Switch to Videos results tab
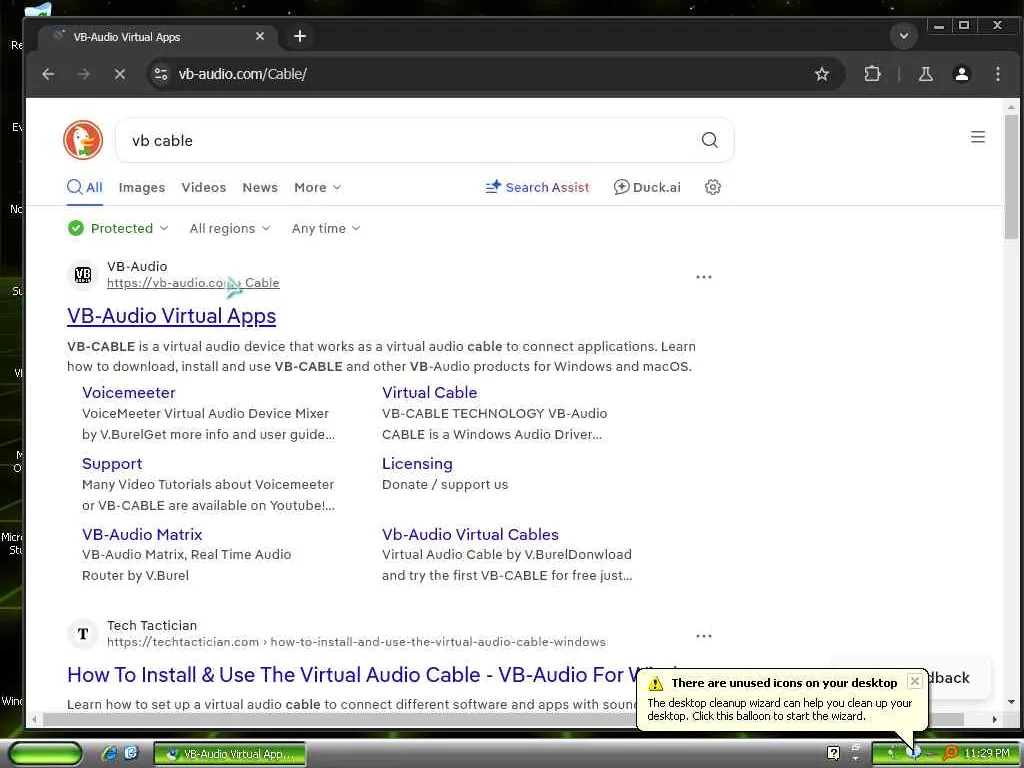 pos(204,187)
